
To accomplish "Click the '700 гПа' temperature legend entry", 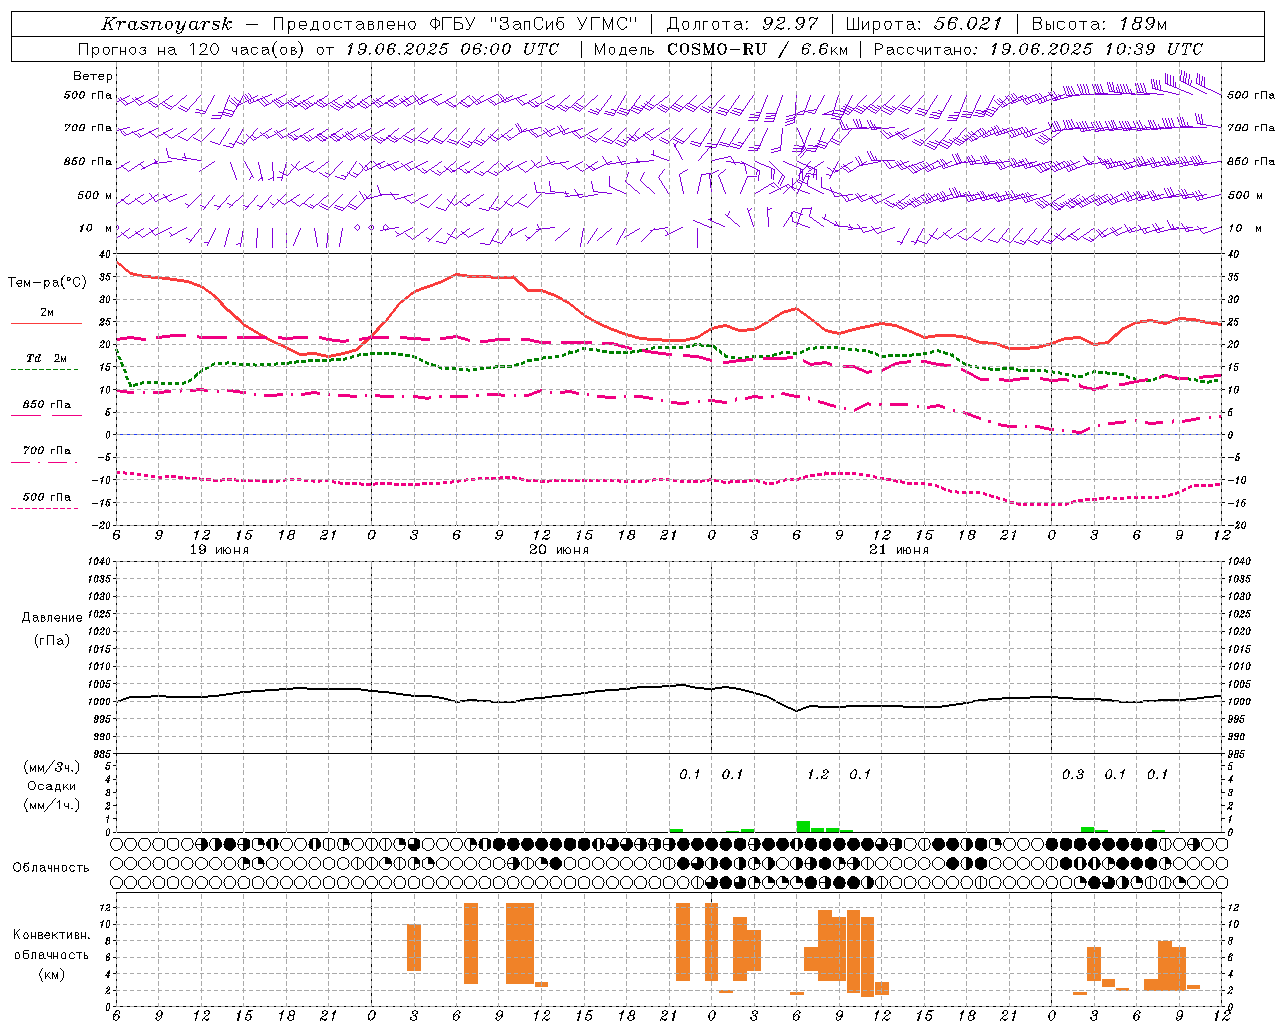I will tap(47, 451).
